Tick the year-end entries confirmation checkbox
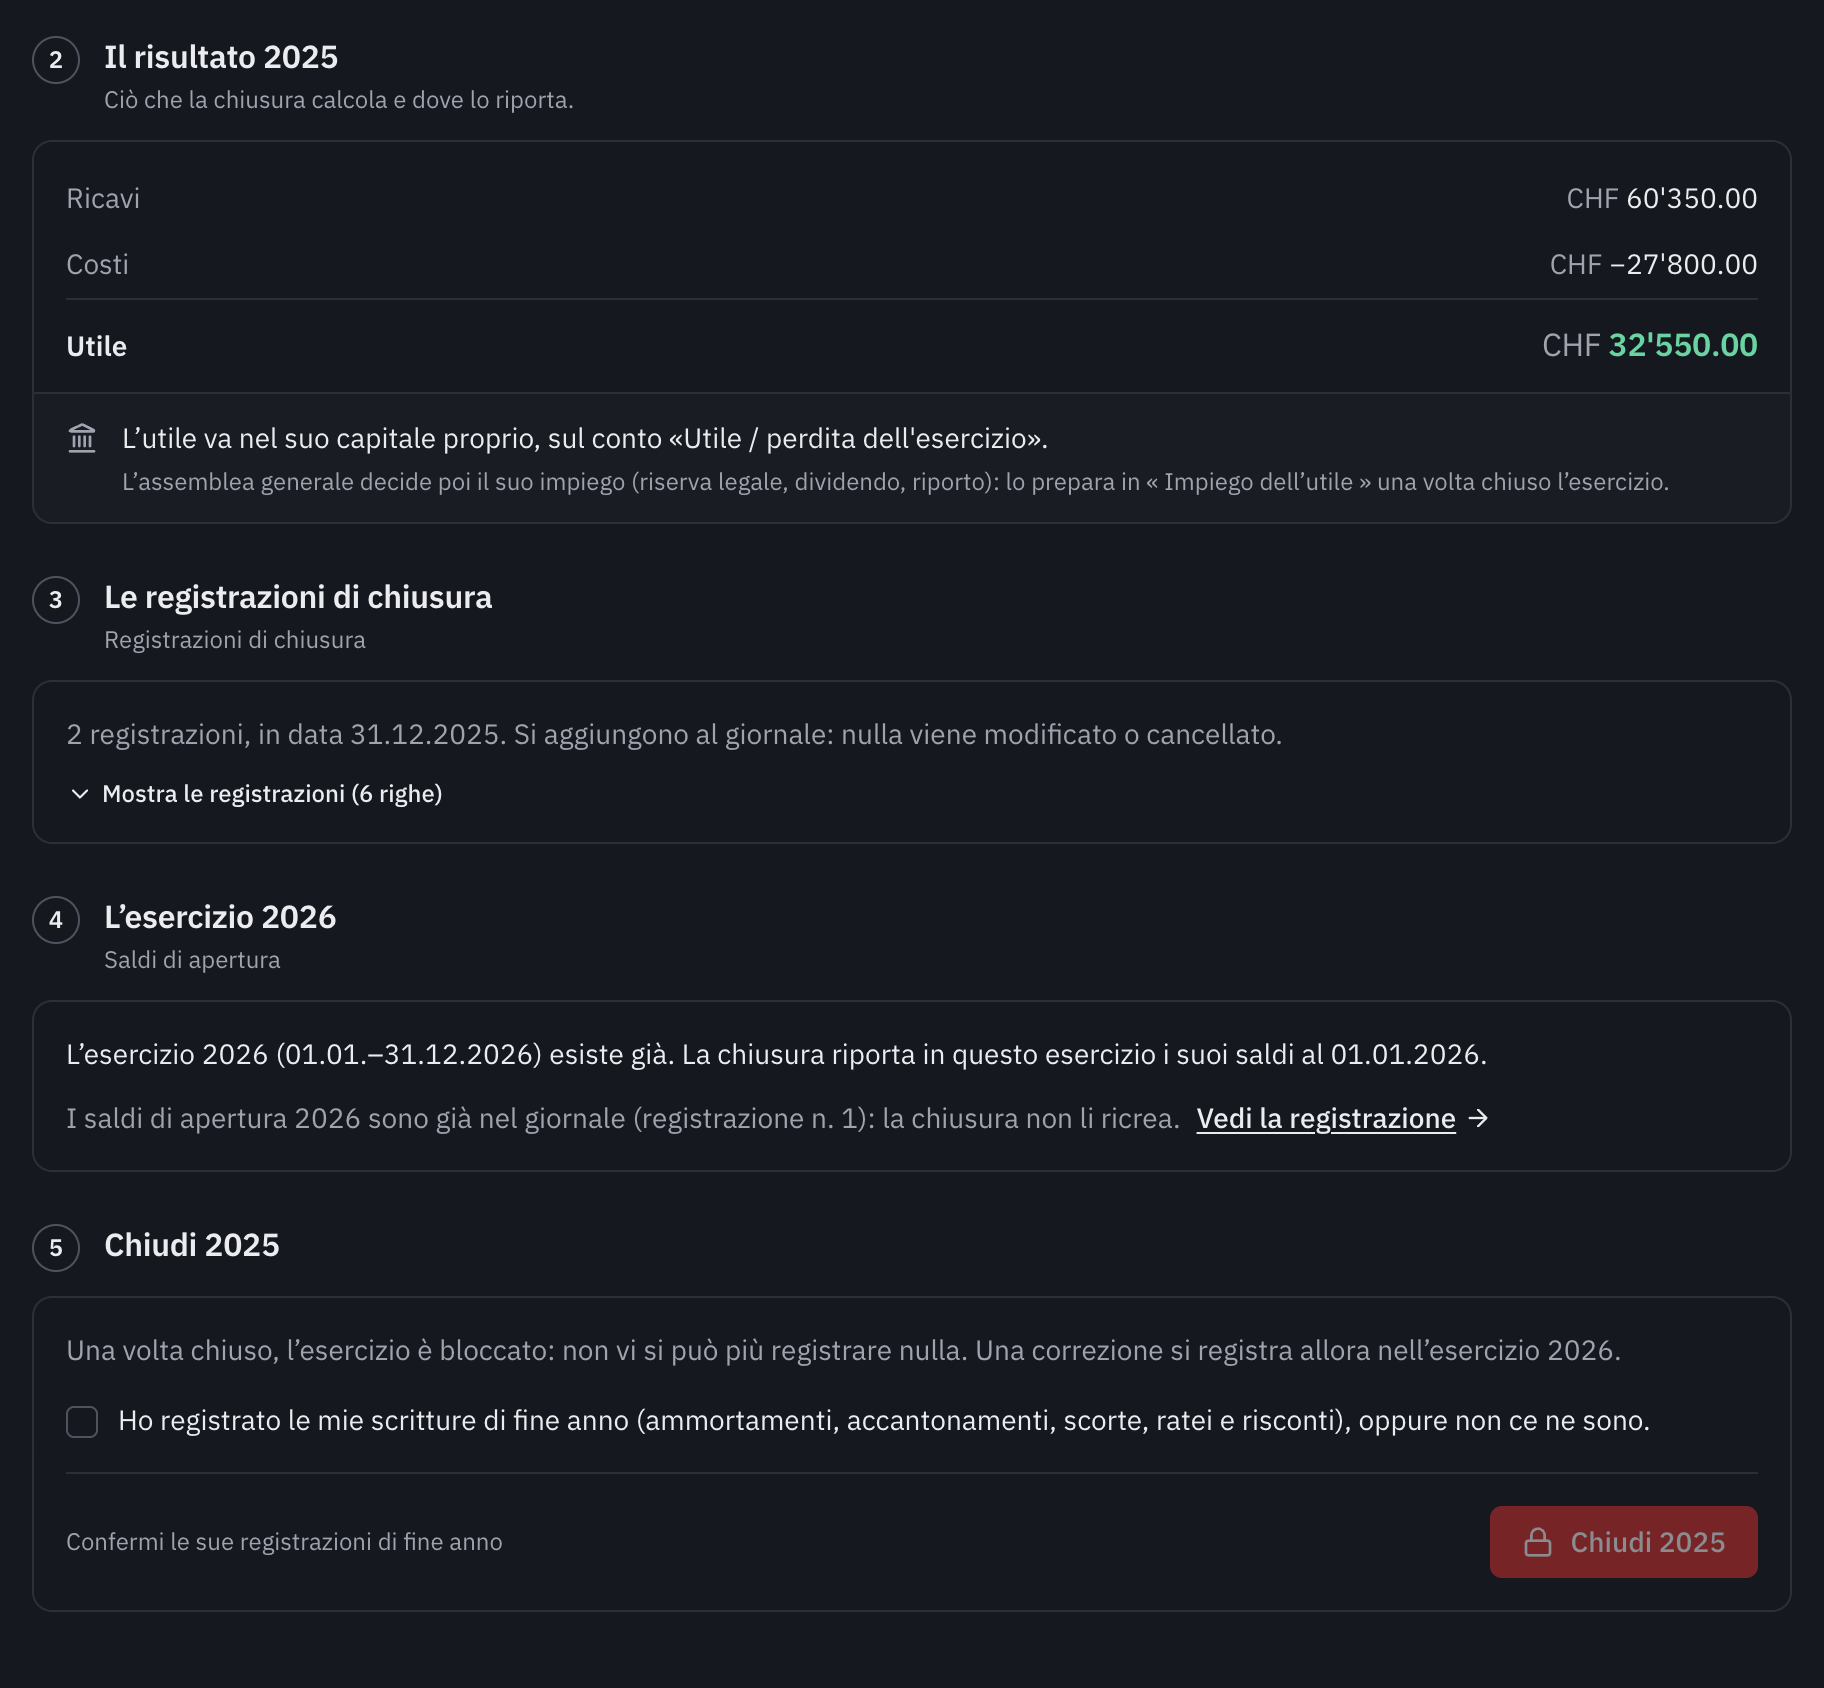Viewport: 1824px width, 1688px height. pos(82,1421)
